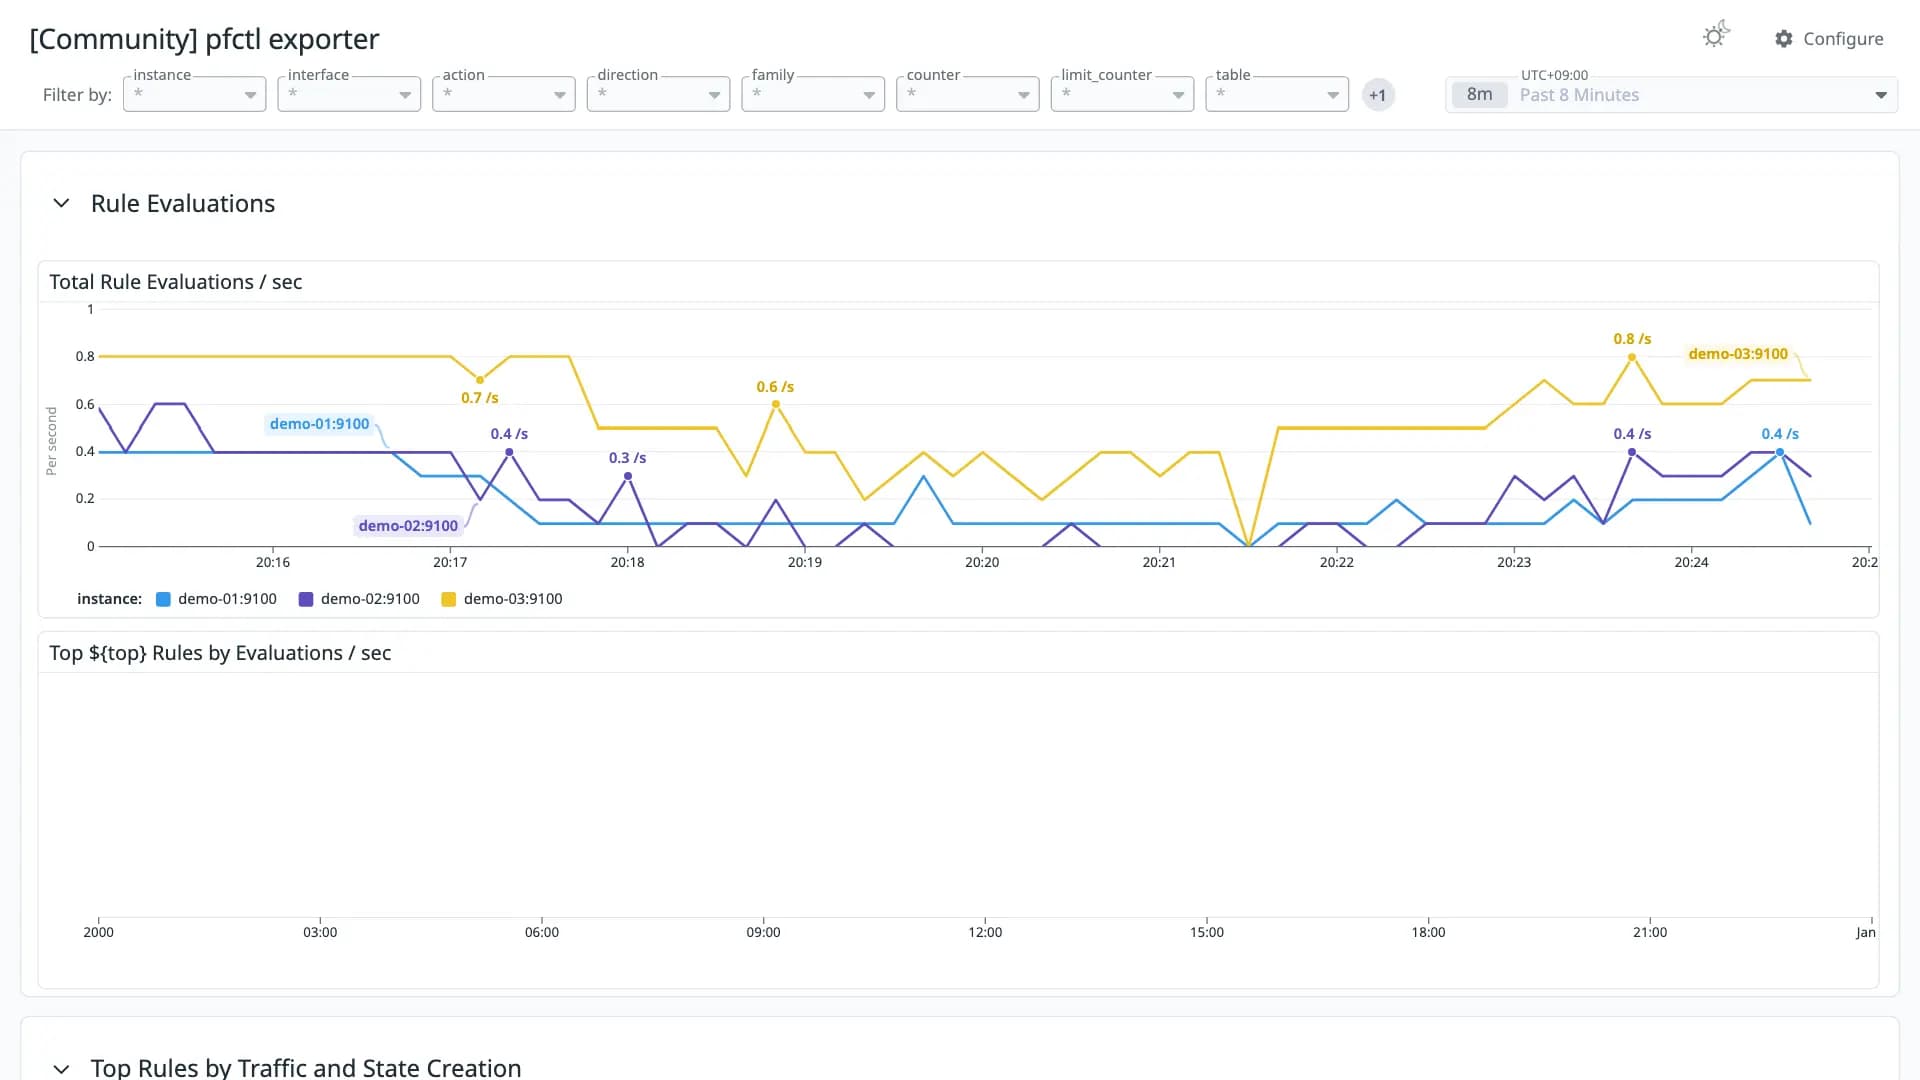Toggle demo-02:9100 purple legend swatch
Screen dimensions: 1920x1080
click(306, 599)
